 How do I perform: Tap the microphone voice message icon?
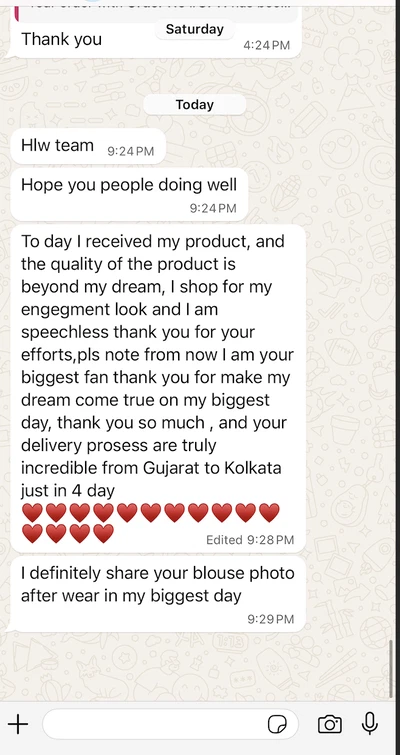370,723
